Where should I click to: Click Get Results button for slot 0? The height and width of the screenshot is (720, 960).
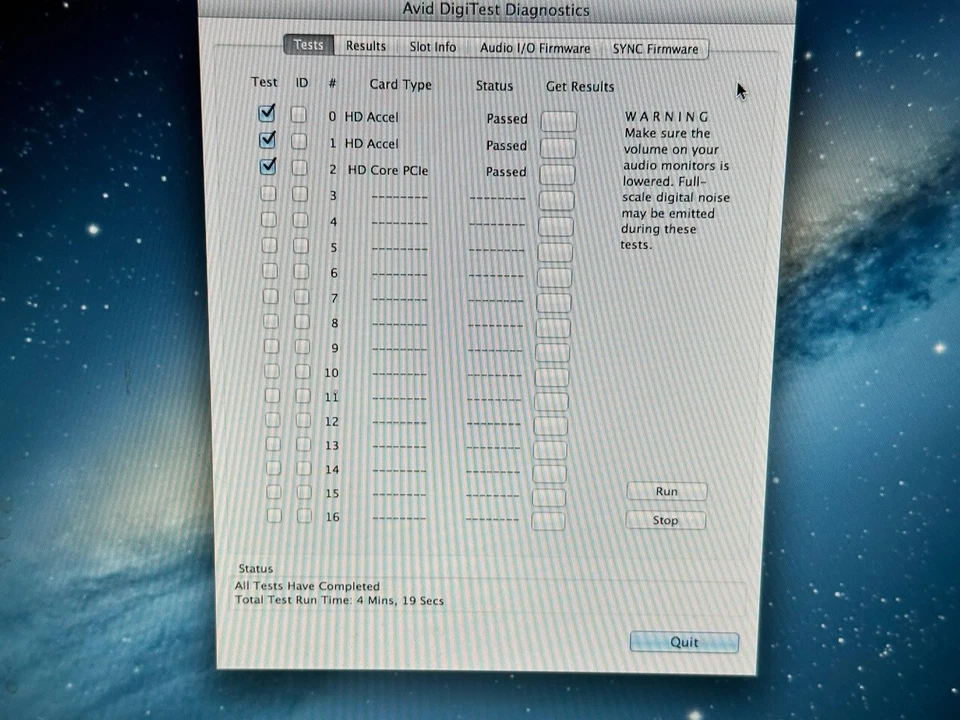click(558, 121)
